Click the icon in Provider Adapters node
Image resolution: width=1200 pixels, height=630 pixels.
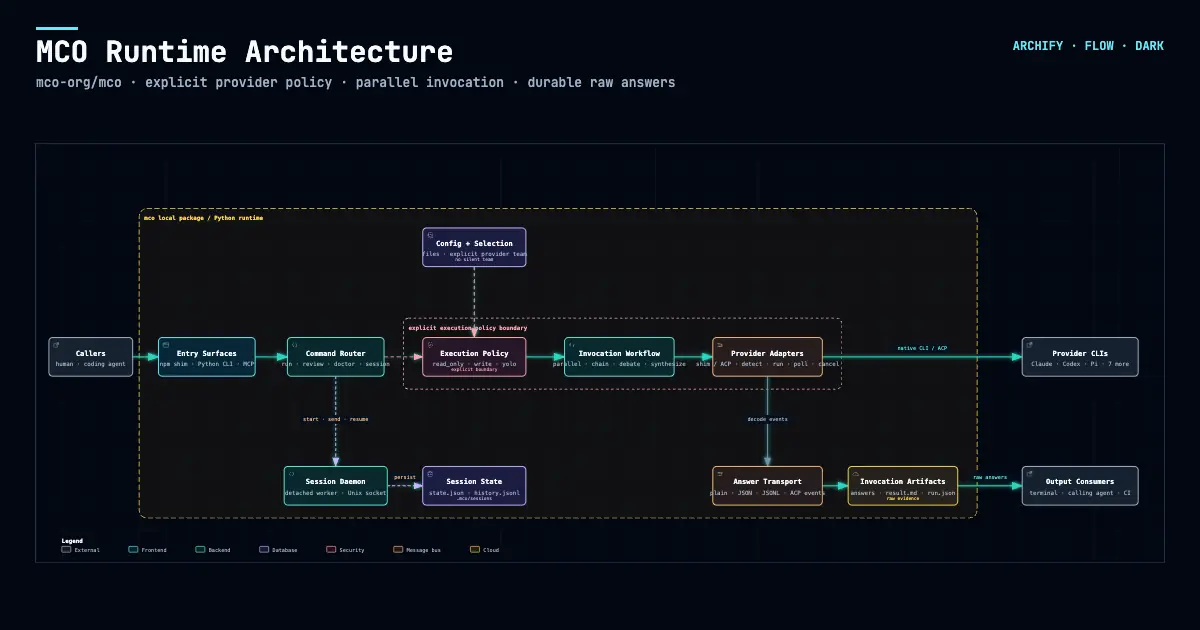click(719, 344)
